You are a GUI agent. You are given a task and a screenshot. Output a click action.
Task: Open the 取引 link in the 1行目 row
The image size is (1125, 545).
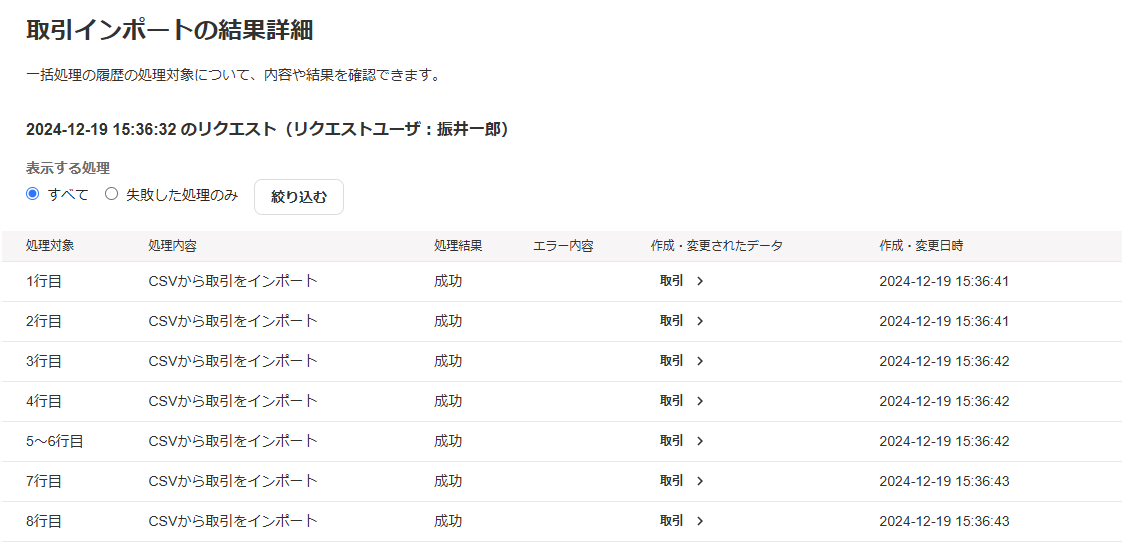682,281
